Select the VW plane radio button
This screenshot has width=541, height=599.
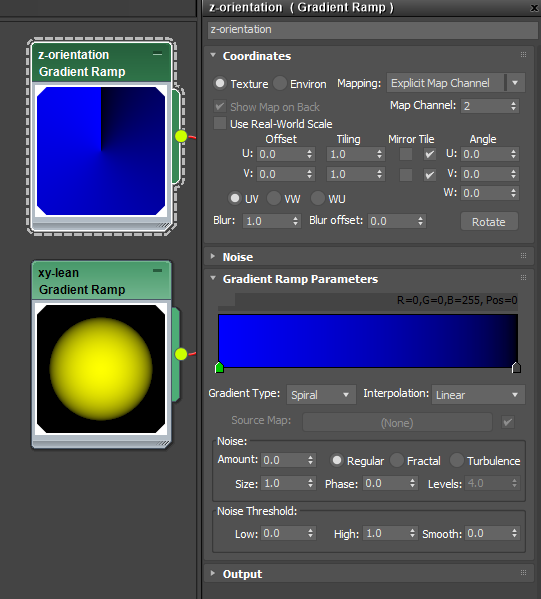tap(274, 198)
